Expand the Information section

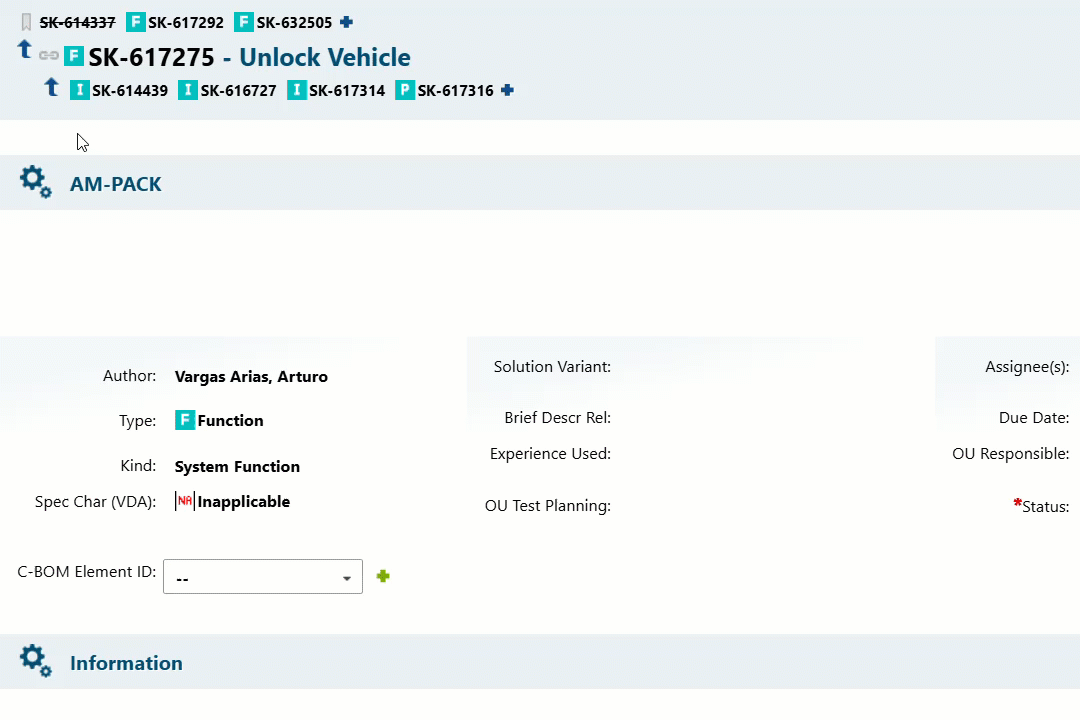[x=126, y=663]
